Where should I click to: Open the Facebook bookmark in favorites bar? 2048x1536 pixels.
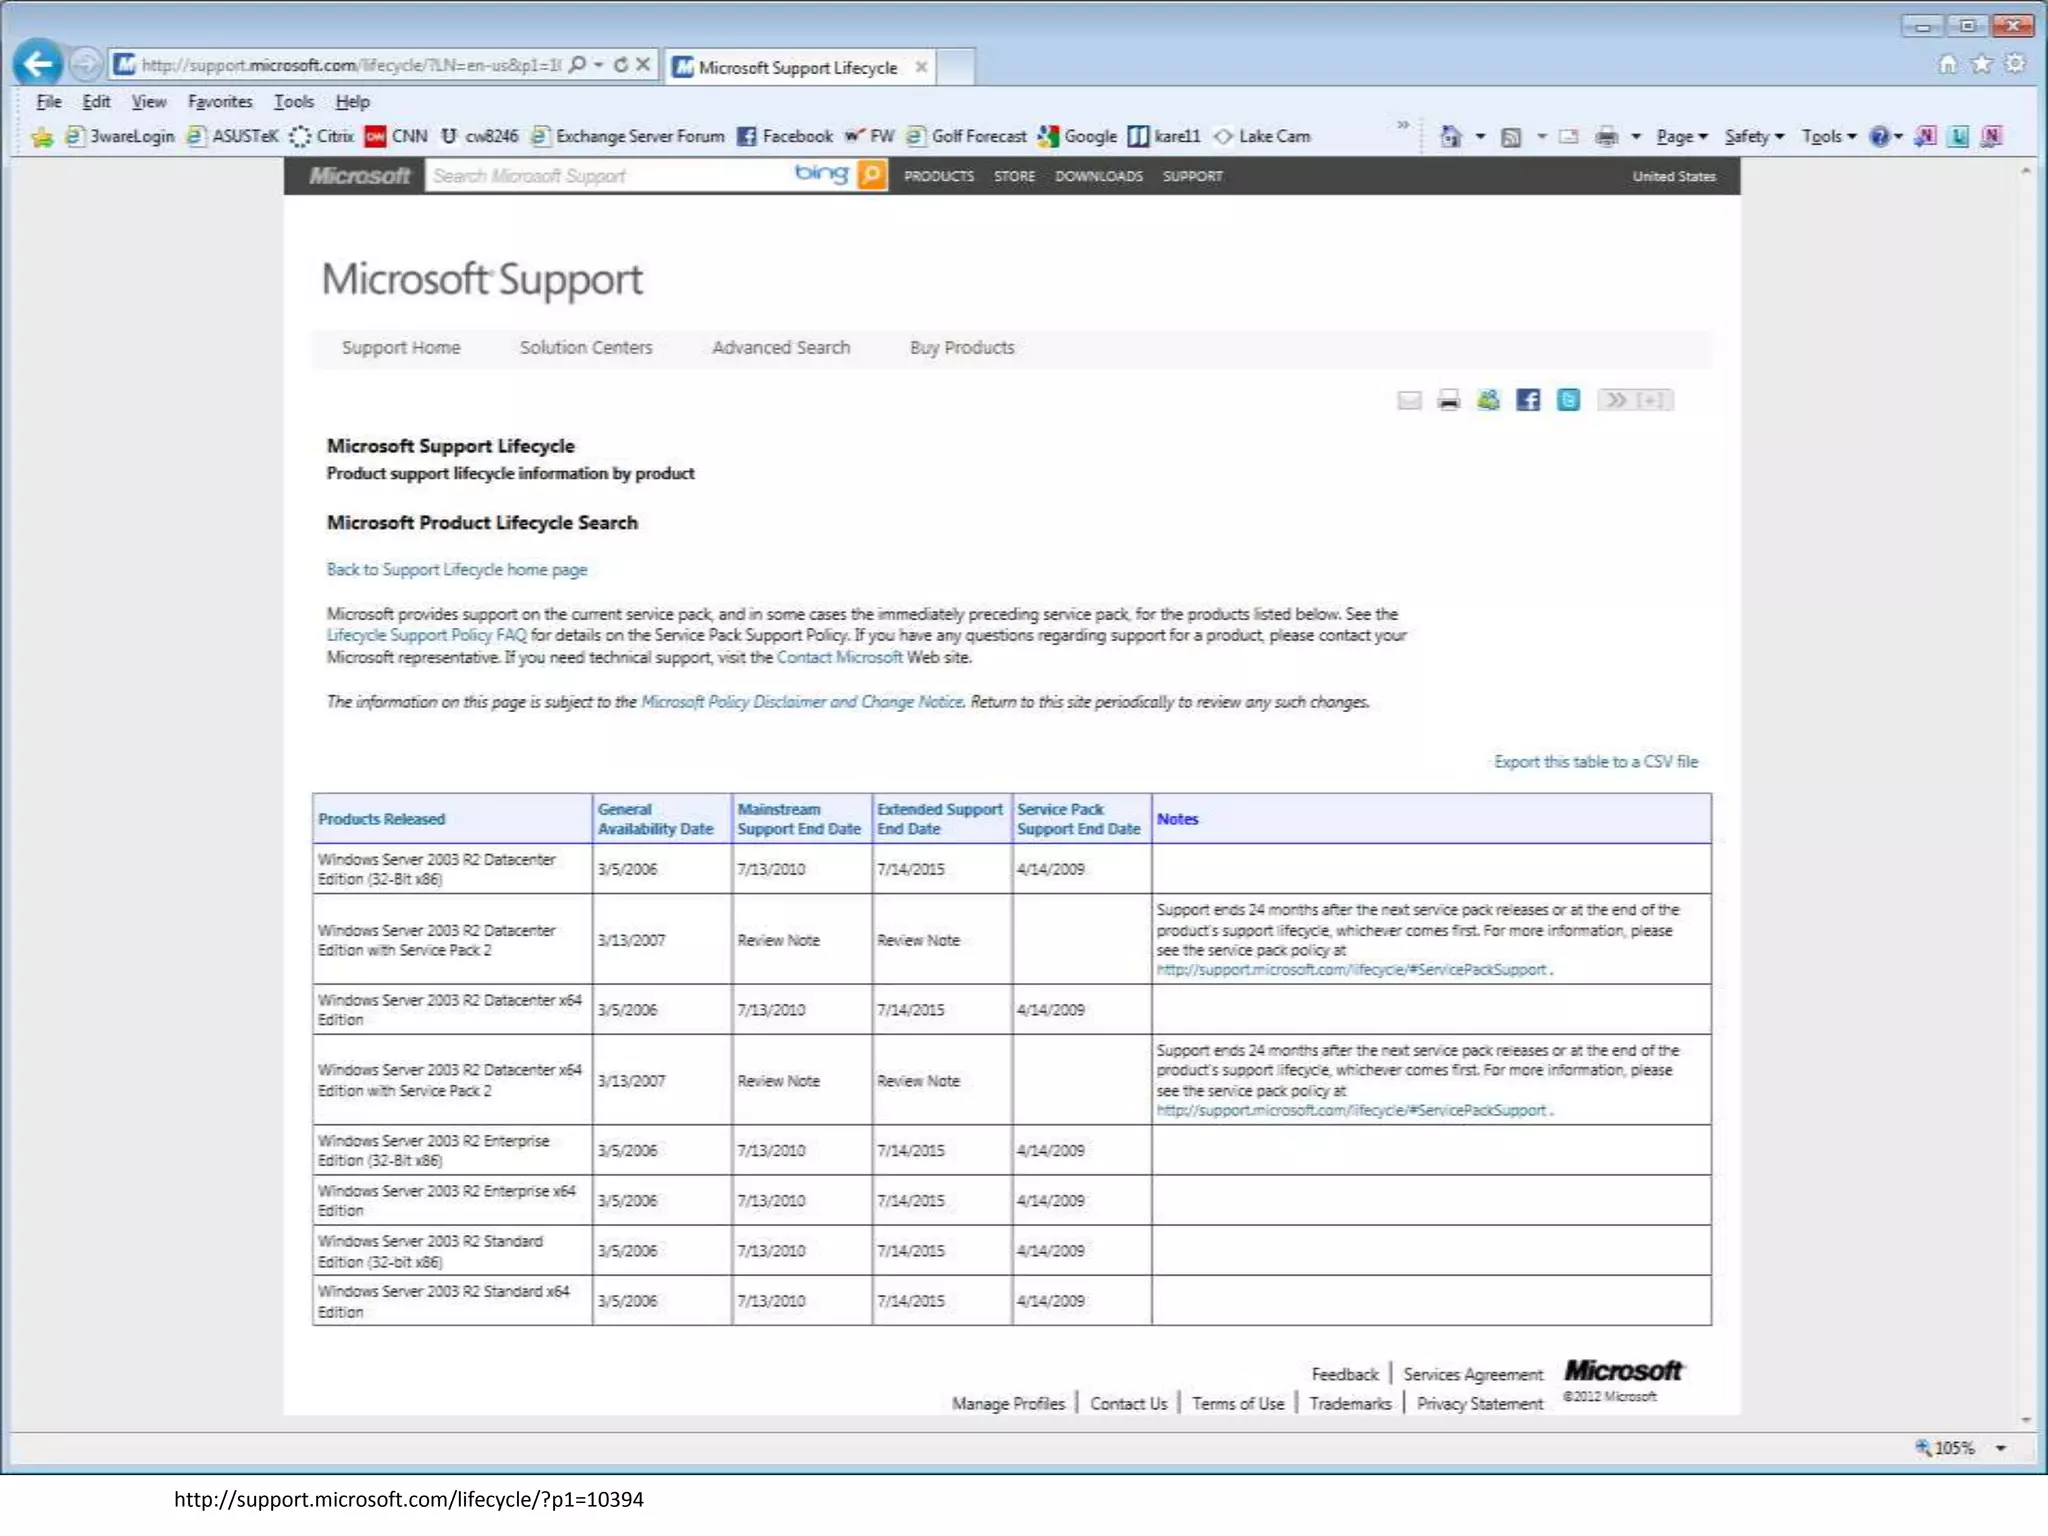[785, 136]
